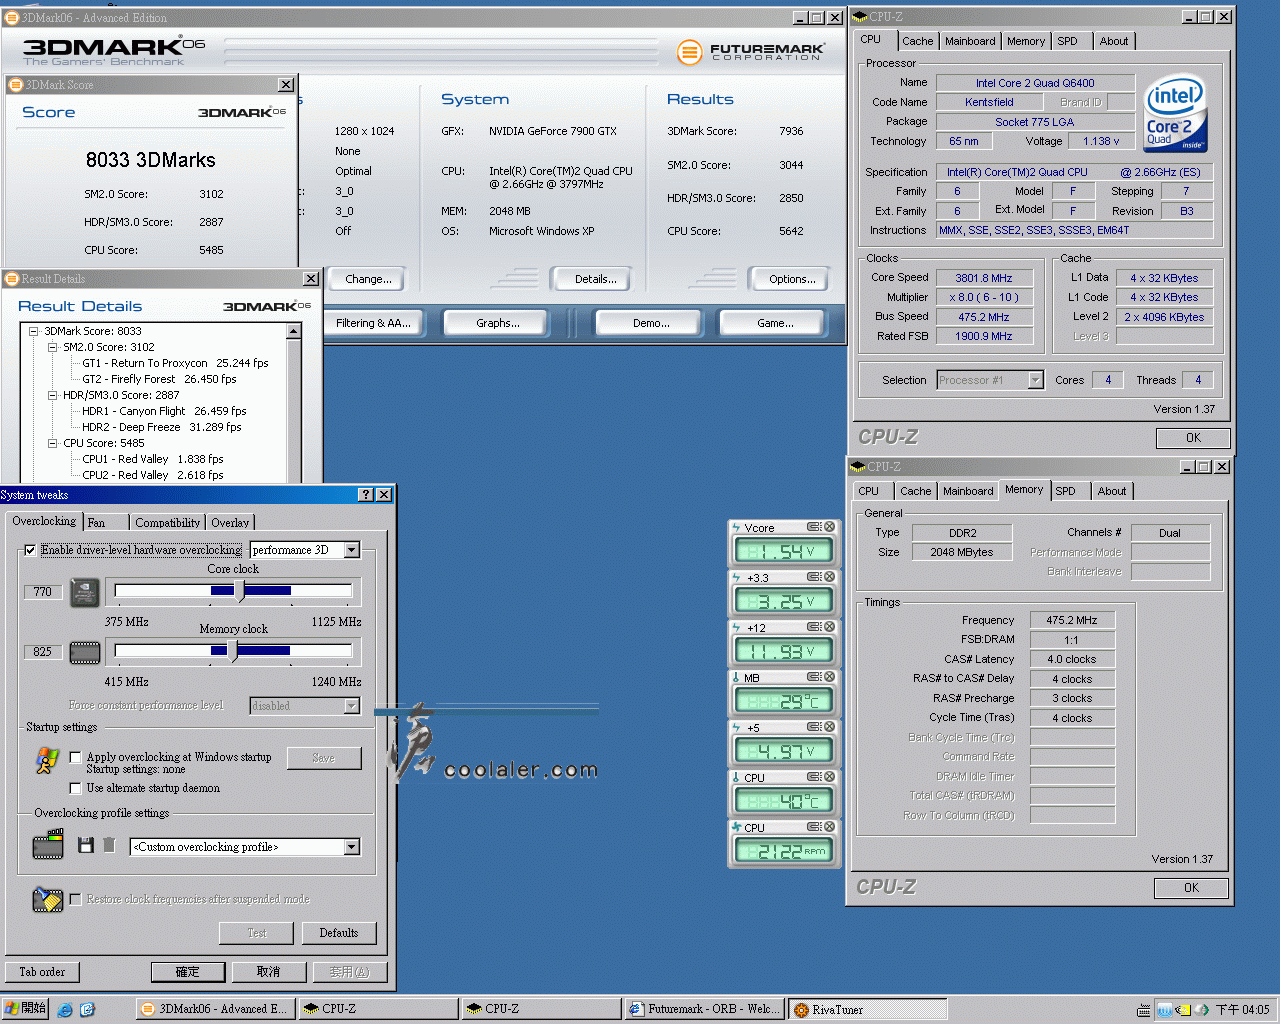The width and height of the screenshot is (1280, 1024).
Task: Open the Mainboard tab in top CPU-Z window
Action: (969, 41)
